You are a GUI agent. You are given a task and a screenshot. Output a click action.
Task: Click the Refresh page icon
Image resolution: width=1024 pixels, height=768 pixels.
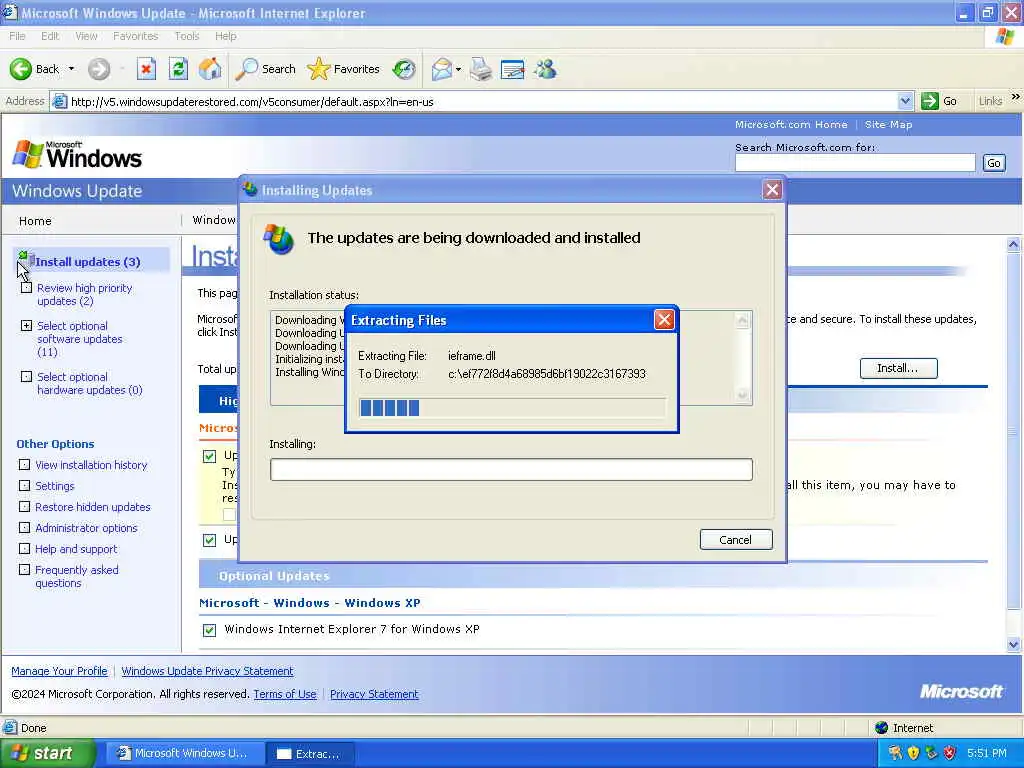point(178,69)
